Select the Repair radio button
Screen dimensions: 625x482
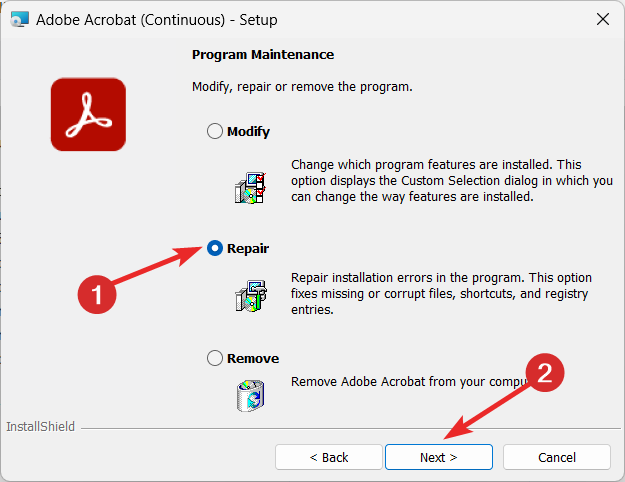pos(215,248)
